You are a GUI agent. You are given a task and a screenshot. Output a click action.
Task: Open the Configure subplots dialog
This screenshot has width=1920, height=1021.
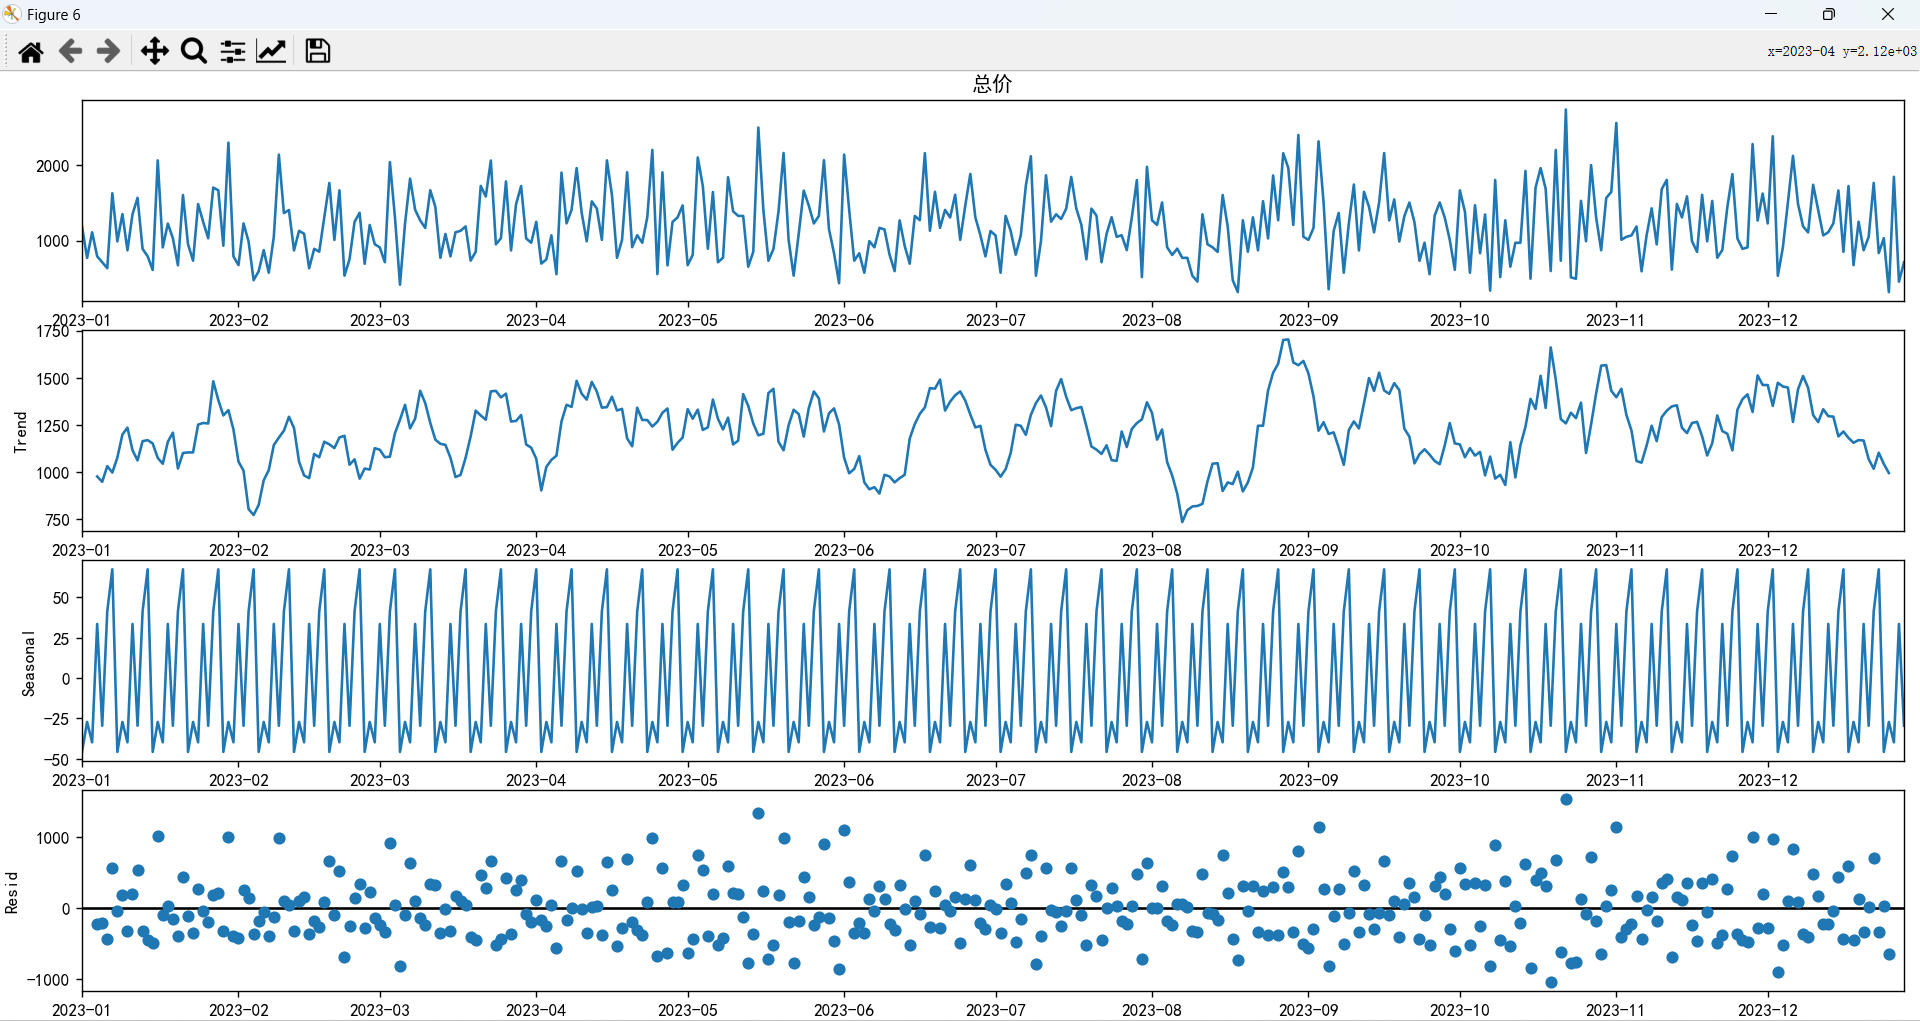[x=233, y=51]
